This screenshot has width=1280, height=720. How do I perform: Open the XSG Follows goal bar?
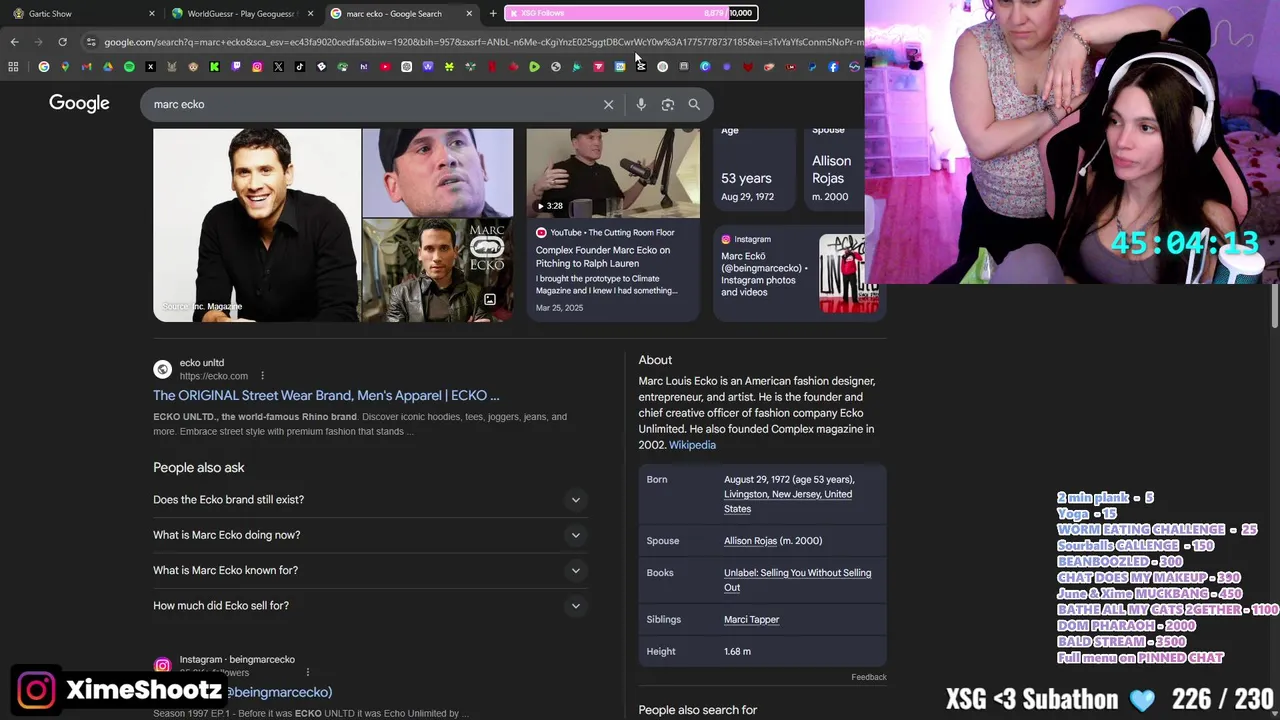click(632, 13)
